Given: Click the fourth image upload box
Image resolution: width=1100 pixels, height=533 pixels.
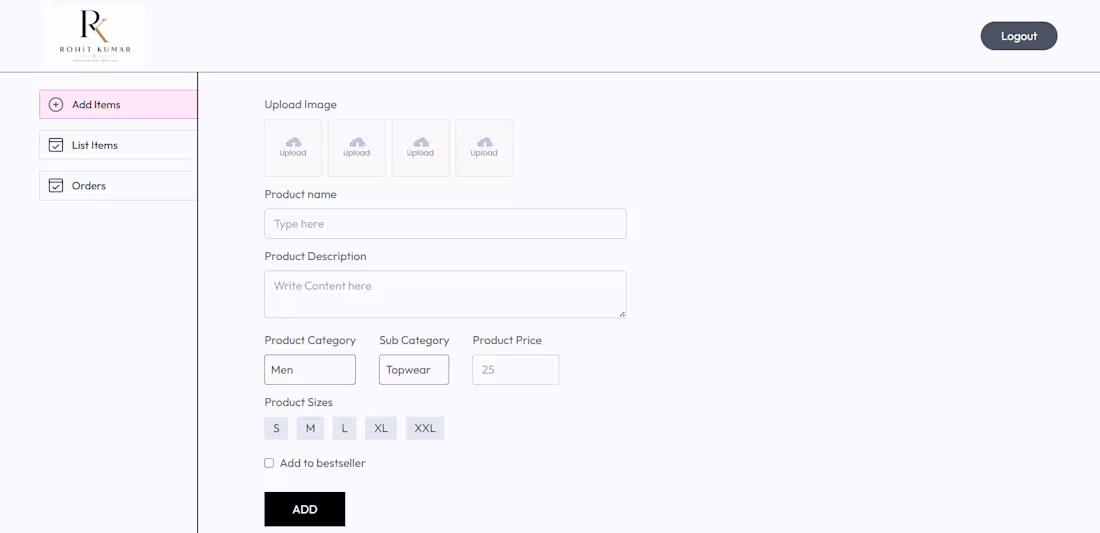Looking at the screenshot, I should pyautogui.click(x=484, y=147).
